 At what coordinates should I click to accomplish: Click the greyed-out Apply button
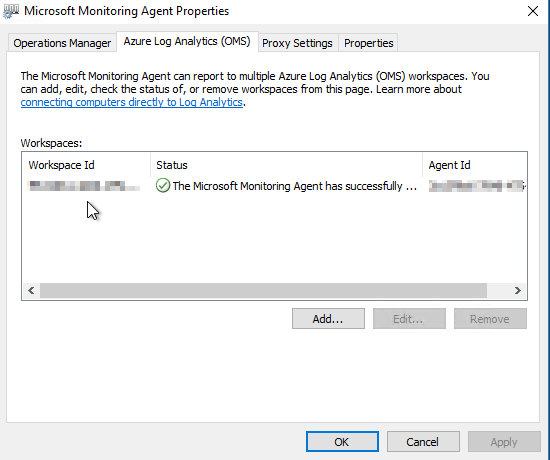click(504, 441)
